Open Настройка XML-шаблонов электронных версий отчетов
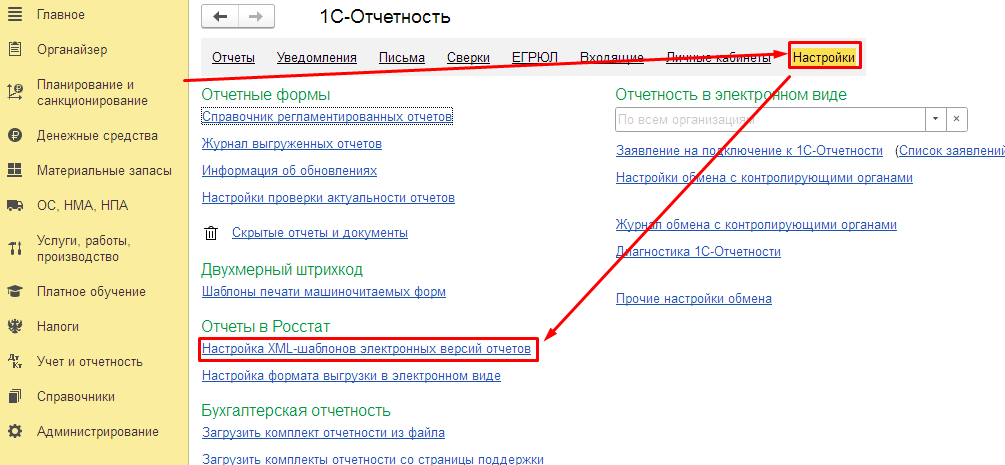 pyautogui.click(x=366, y=350)
